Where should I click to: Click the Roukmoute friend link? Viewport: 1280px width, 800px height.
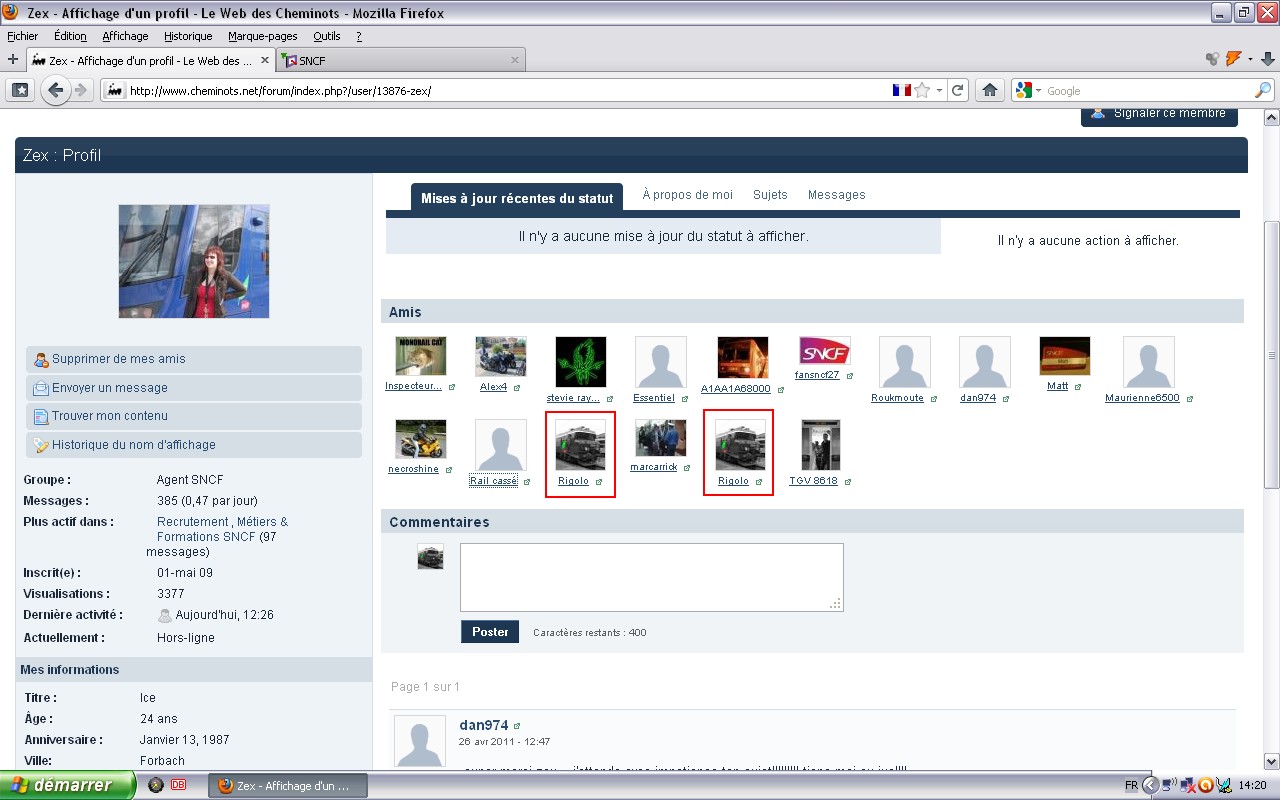point(897,398)
